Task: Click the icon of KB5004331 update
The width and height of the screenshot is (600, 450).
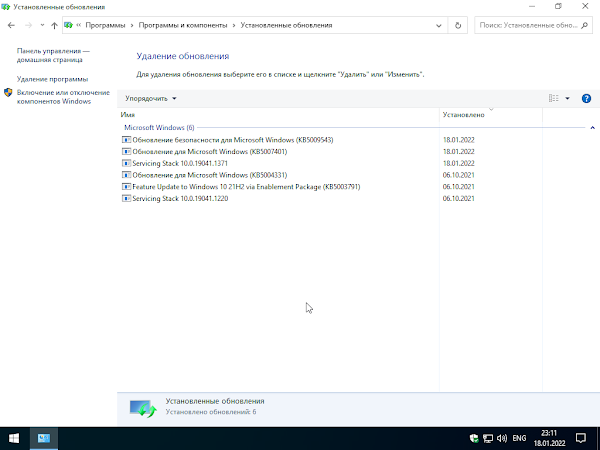Action: (126, 175)
